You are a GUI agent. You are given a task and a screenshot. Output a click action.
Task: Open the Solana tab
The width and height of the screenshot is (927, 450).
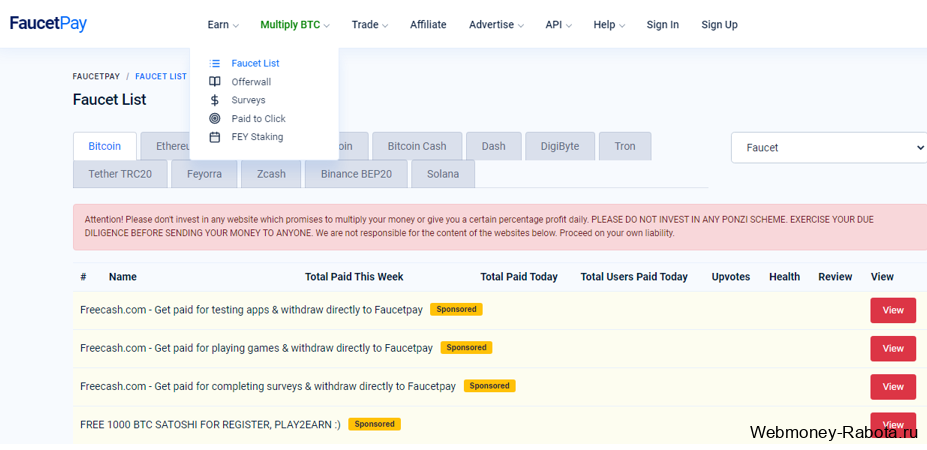[x=443, y=174]
